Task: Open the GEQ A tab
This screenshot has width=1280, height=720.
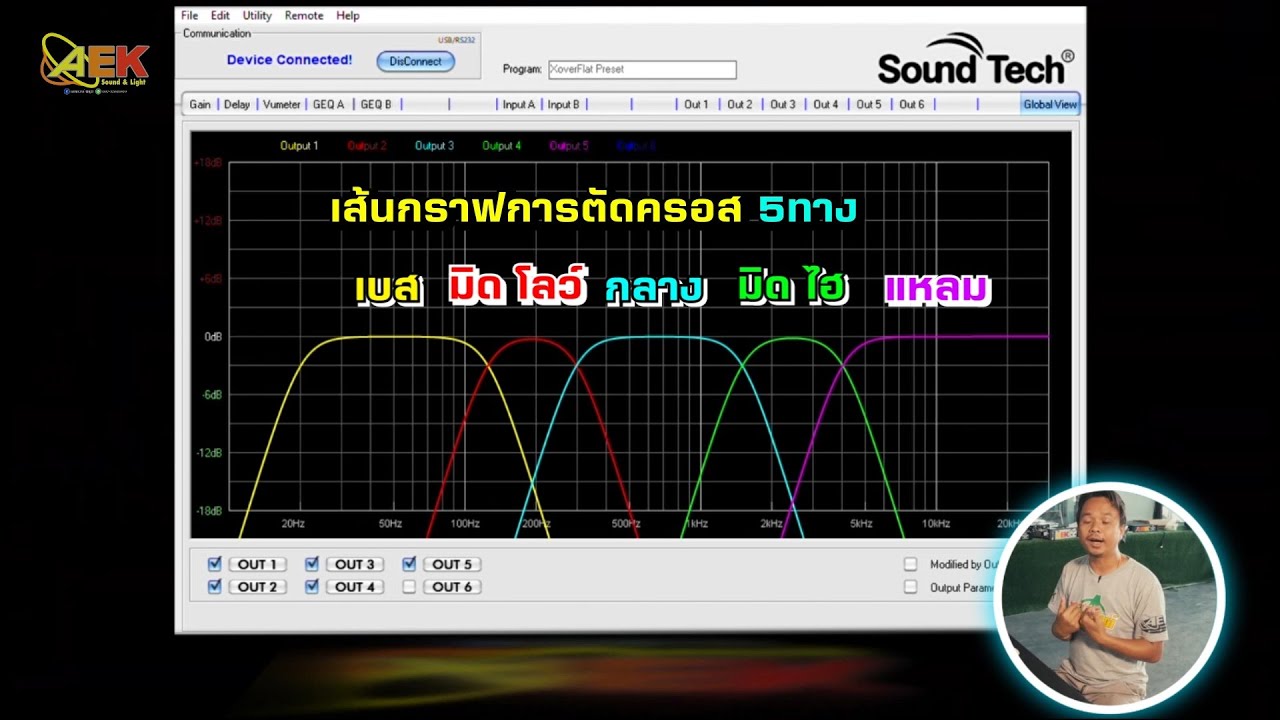Action: pyautogui.click(x=328, y=104)
